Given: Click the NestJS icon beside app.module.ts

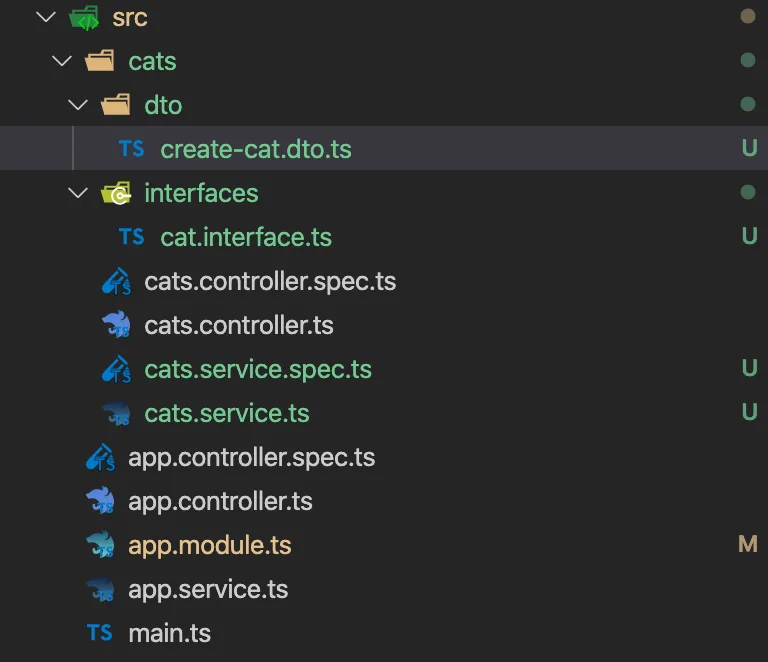Looking at the screenshot, I should (x=100, y=544).
